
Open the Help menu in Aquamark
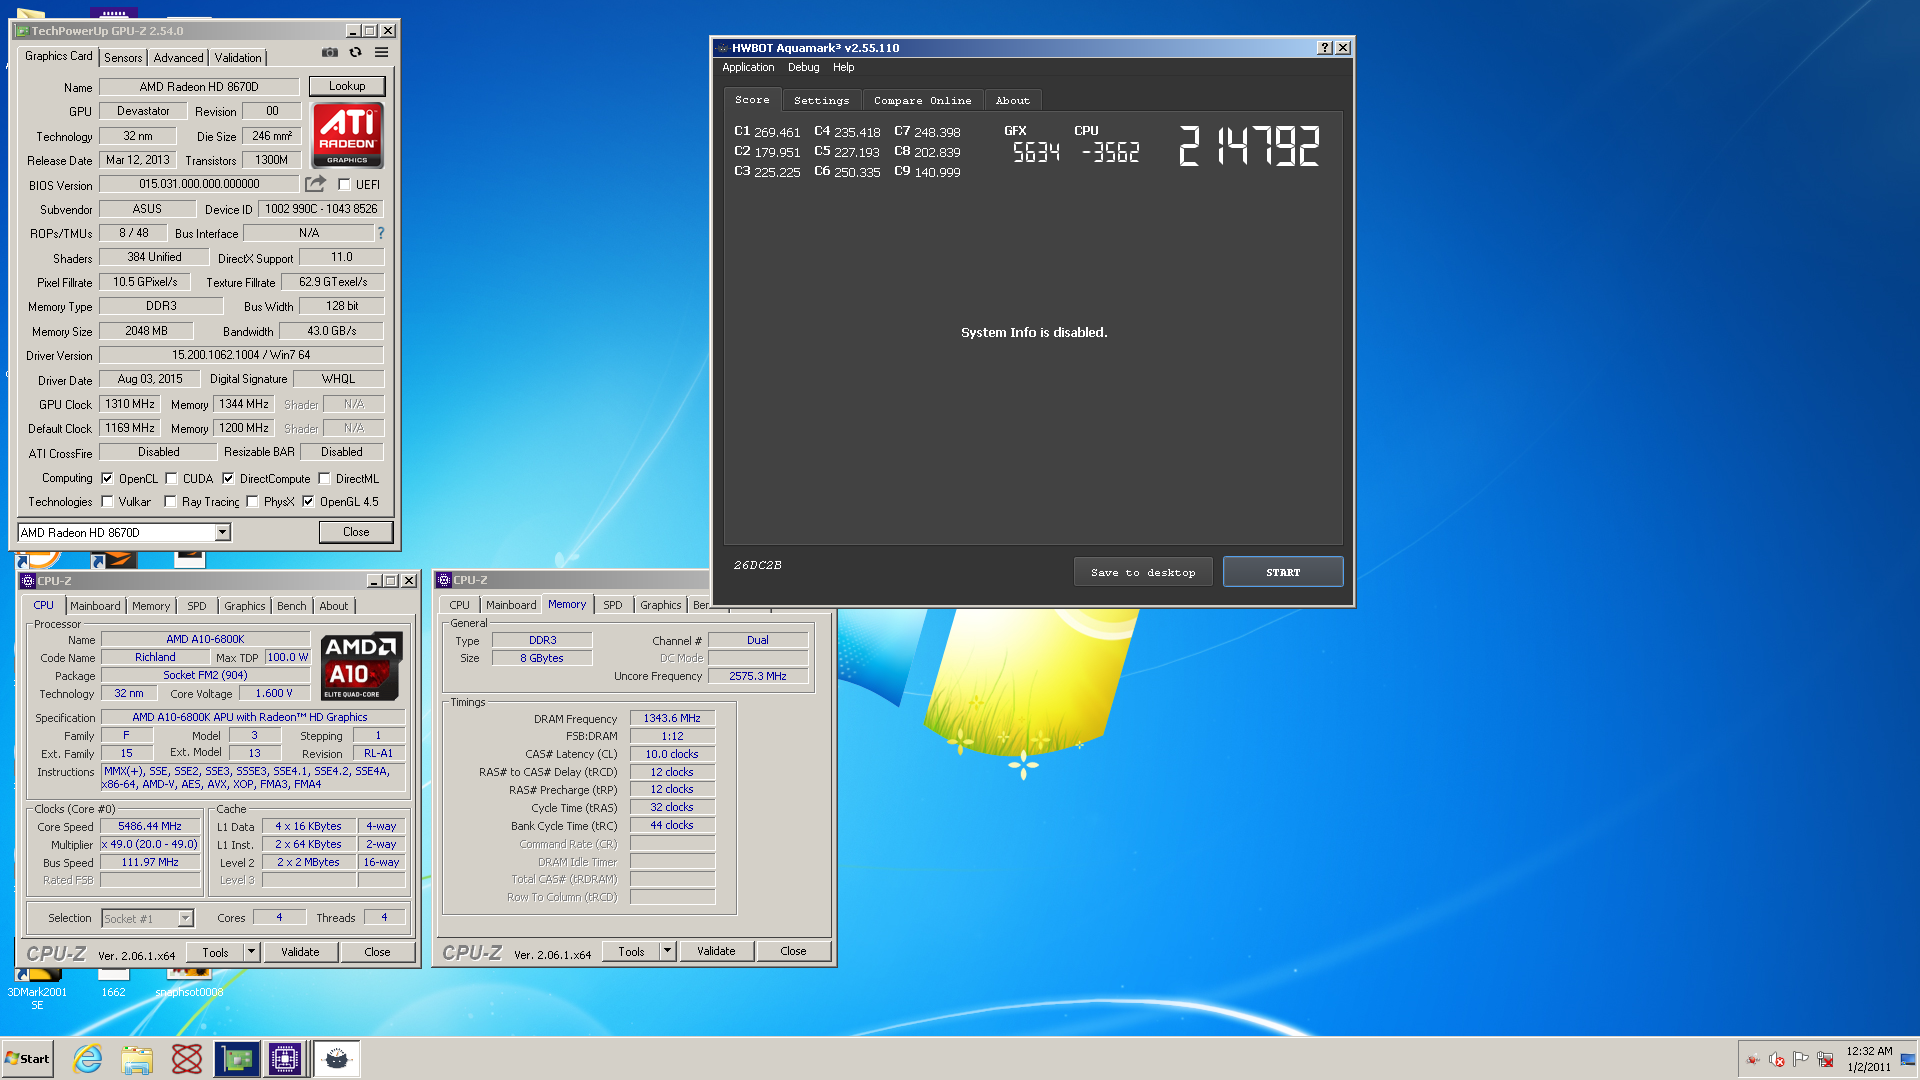(x=843, y=68)
